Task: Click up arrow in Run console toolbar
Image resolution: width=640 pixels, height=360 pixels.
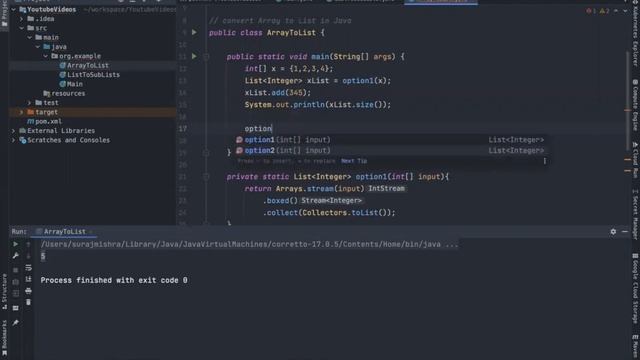Action: (x=28, y=244)
